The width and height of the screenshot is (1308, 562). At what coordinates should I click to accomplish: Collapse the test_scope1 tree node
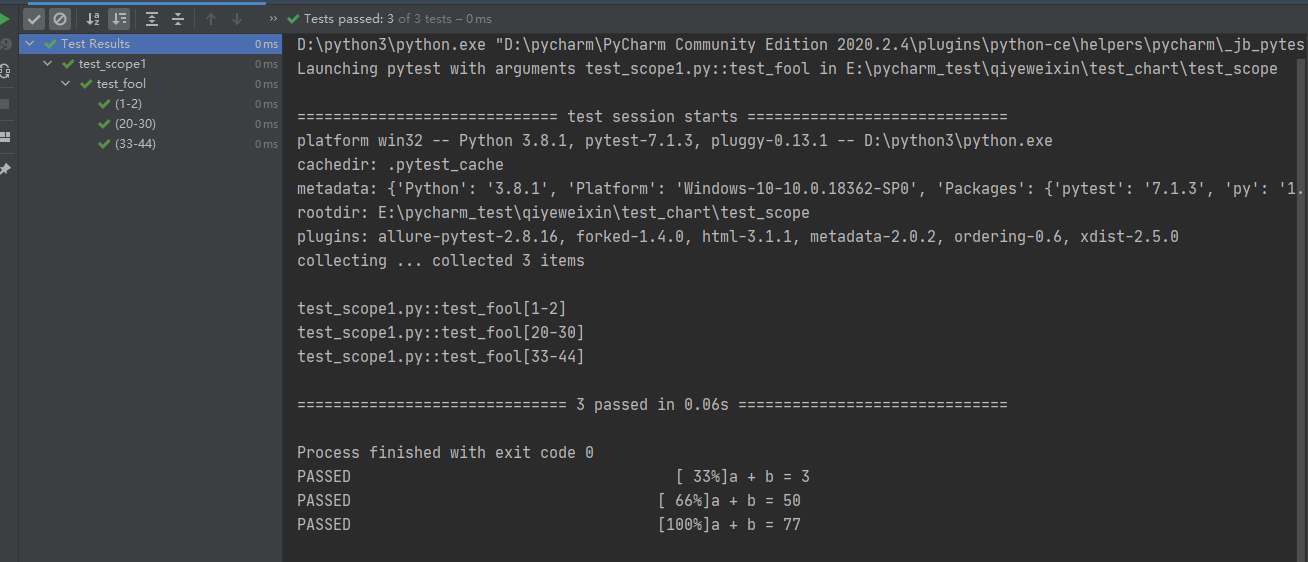(x=48, y=64)
